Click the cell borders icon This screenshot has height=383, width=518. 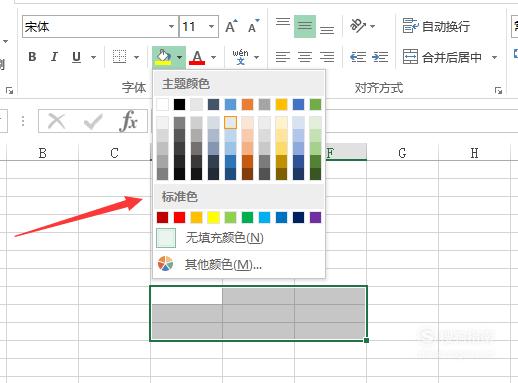120,57
